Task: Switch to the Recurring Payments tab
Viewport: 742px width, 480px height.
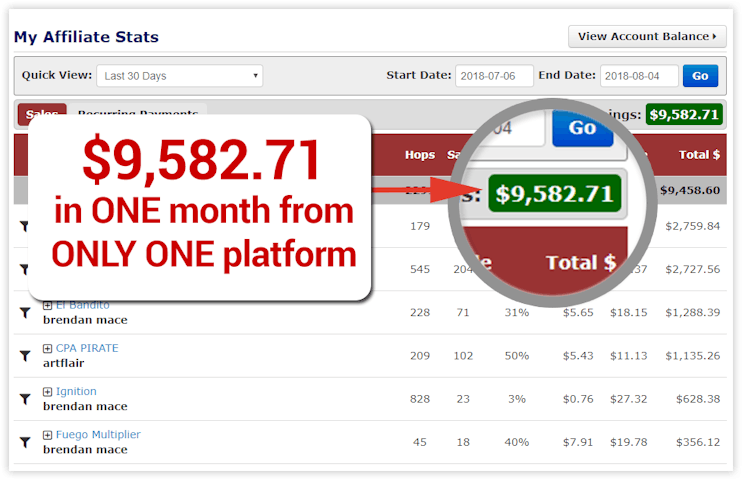Action: pyautogui.click(x=138, y=109)
